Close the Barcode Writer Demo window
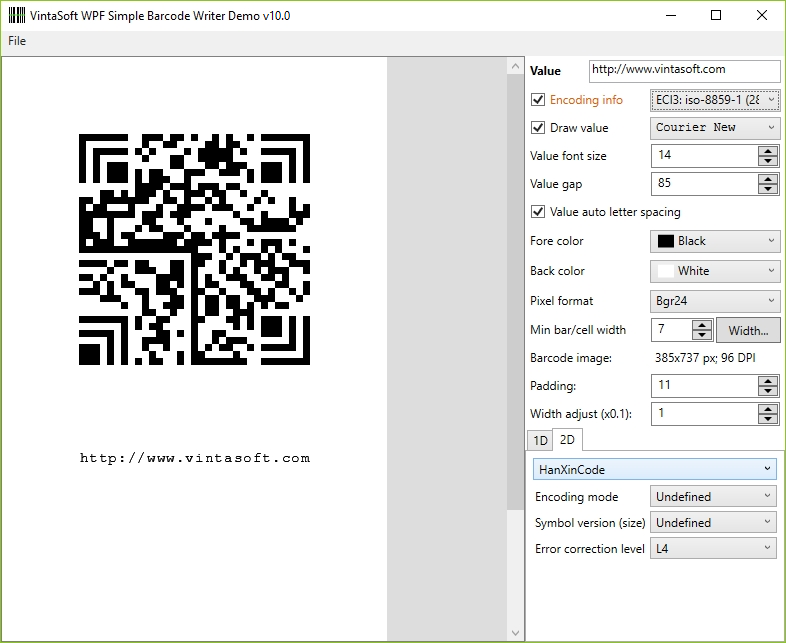This screenshot has height=643, width=786. (761, 16)
